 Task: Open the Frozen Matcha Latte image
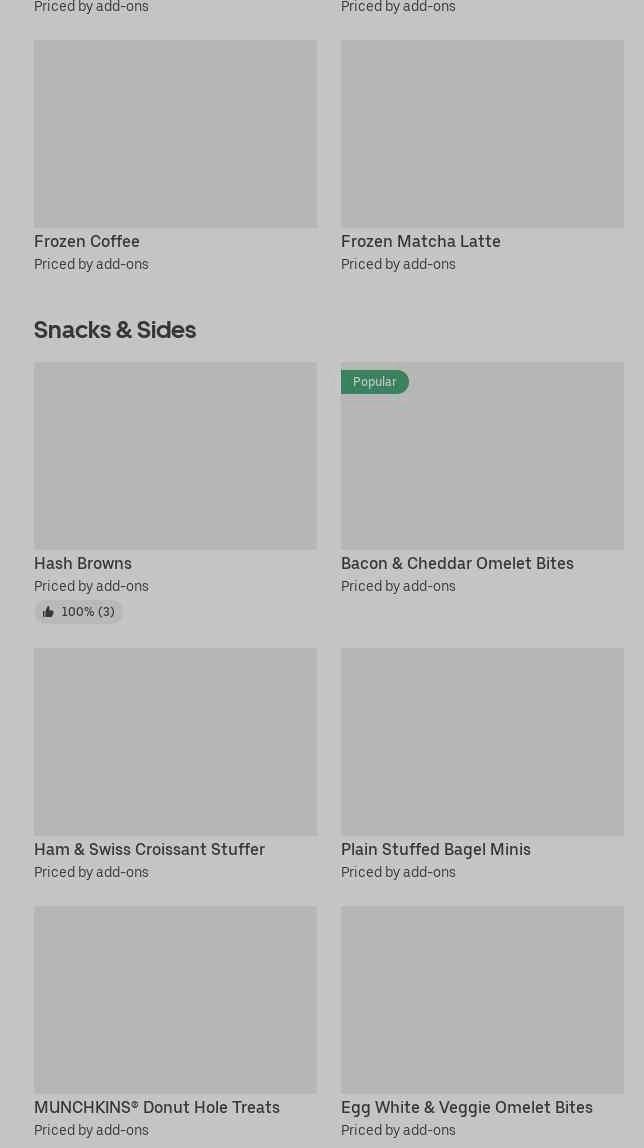coord(482,134)
